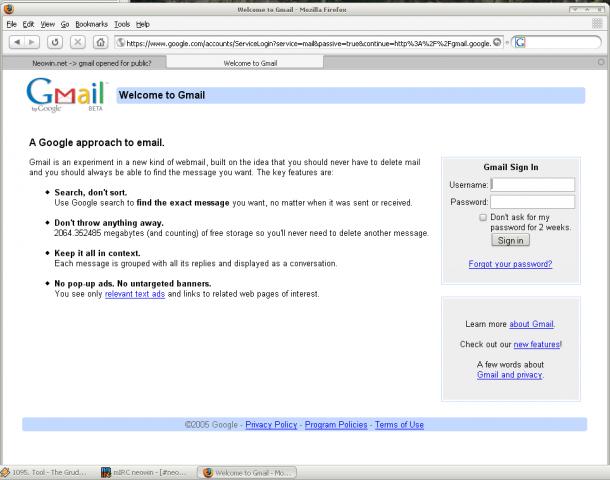Switch to the mIRC neowin taskbar item

pos(145,473)
